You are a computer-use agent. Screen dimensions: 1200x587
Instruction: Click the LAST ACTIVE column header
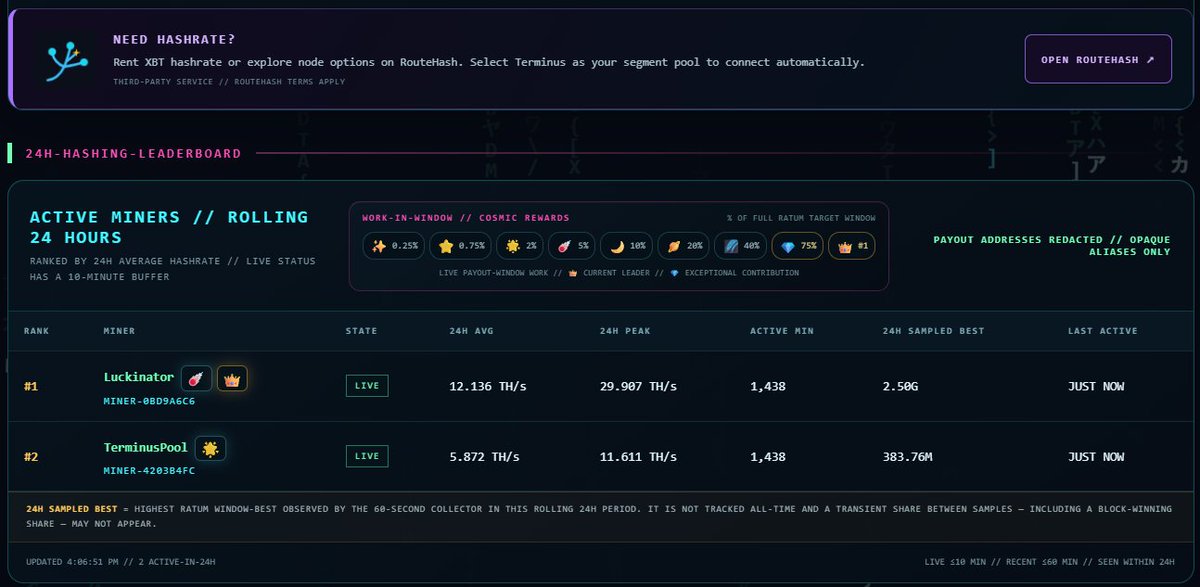(x=1102, y=330)
